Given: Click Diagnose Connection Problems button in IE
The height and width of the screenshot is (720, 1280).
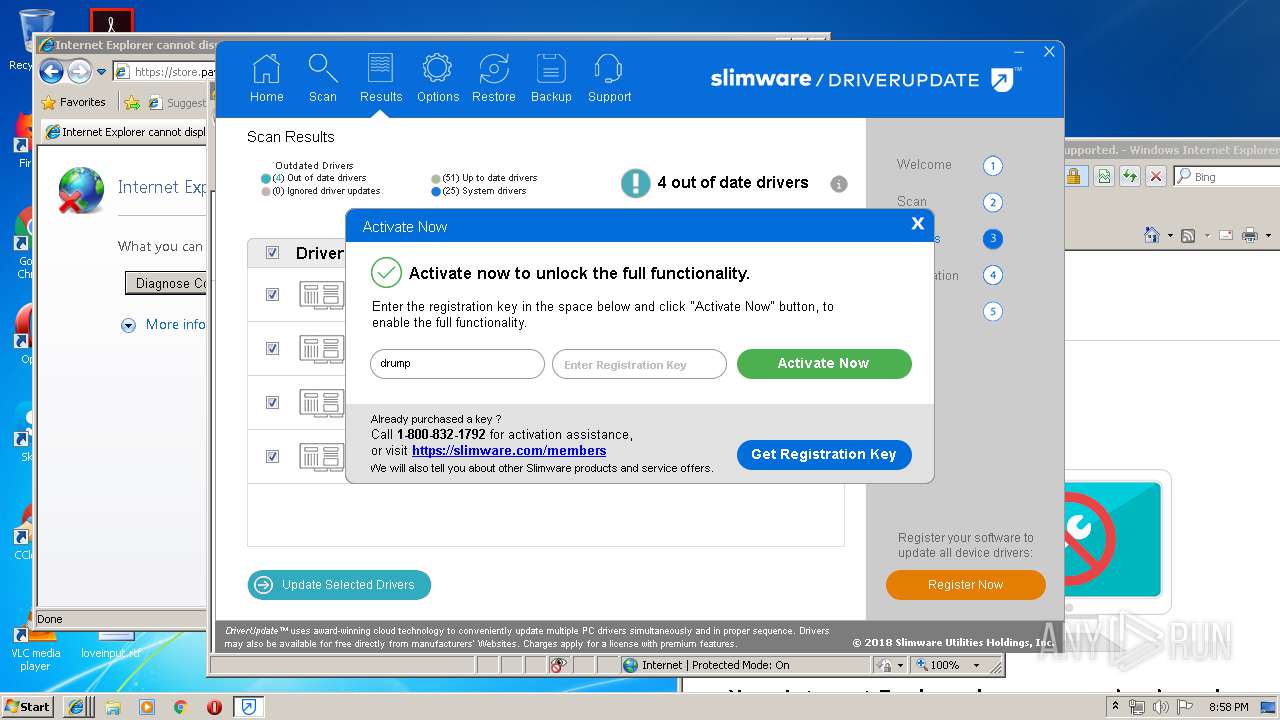Looking at the screenshot, I should click(166, 283).
